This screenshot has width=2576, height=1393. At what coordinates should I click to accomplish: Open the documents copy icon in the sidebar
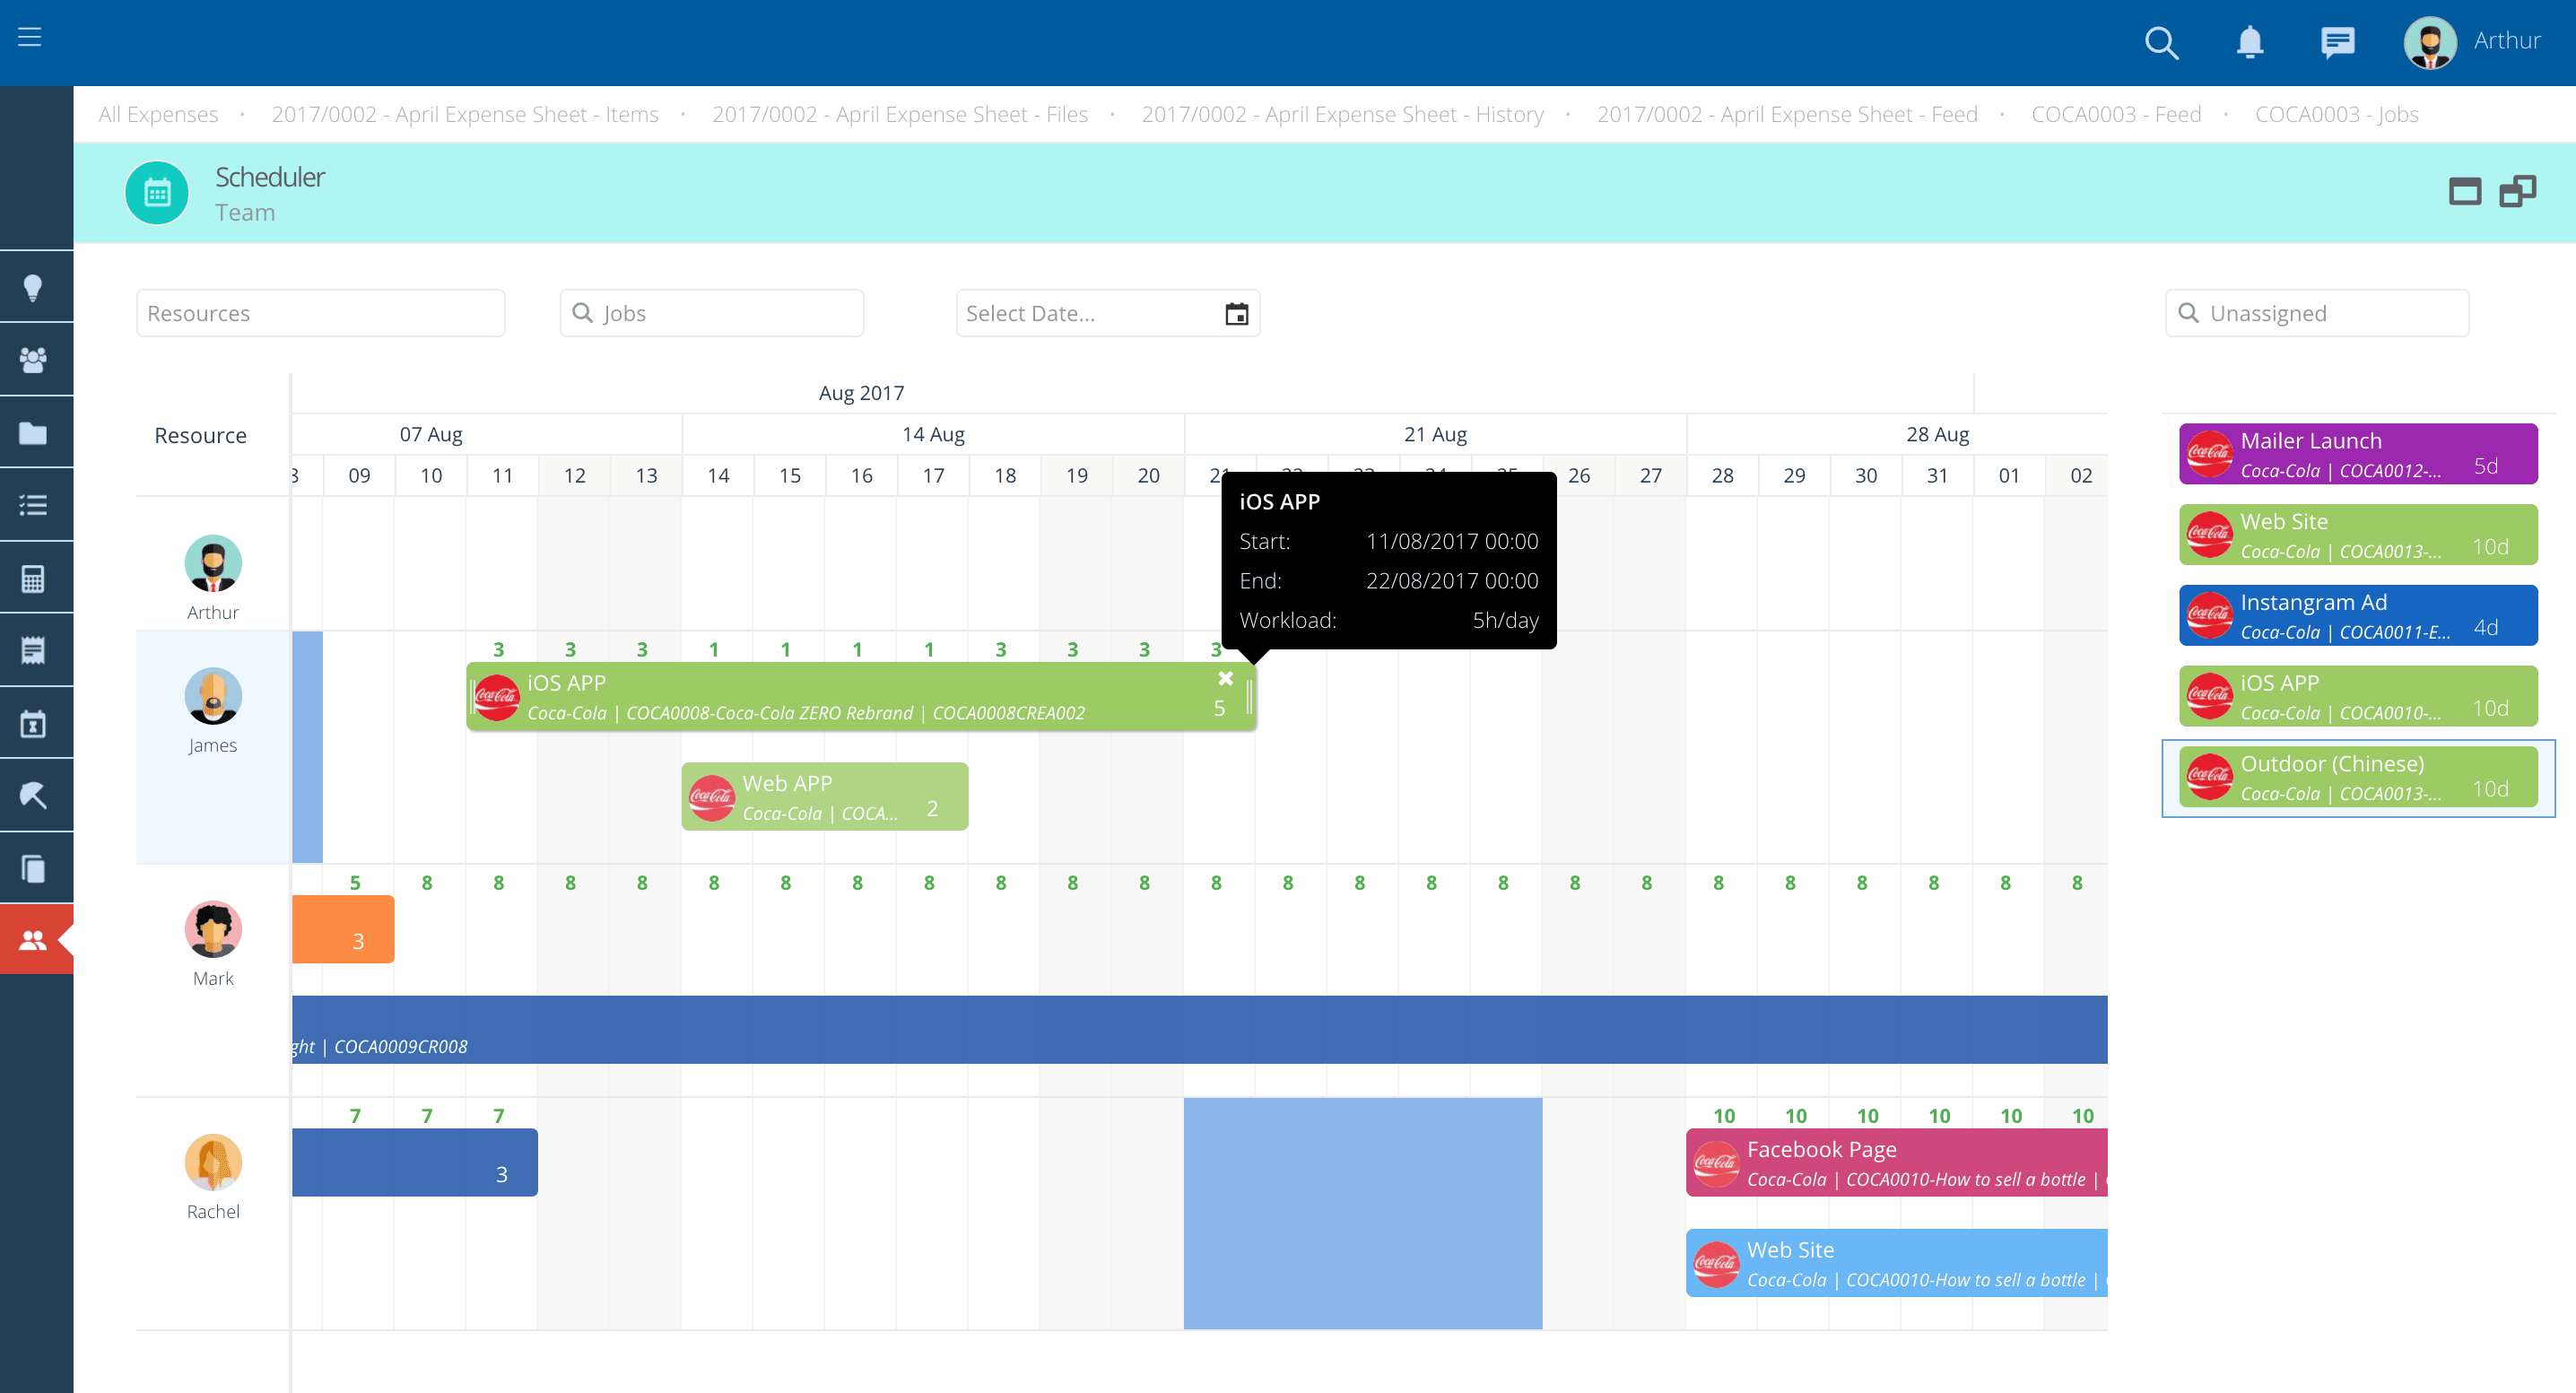[x=33, y=868]
